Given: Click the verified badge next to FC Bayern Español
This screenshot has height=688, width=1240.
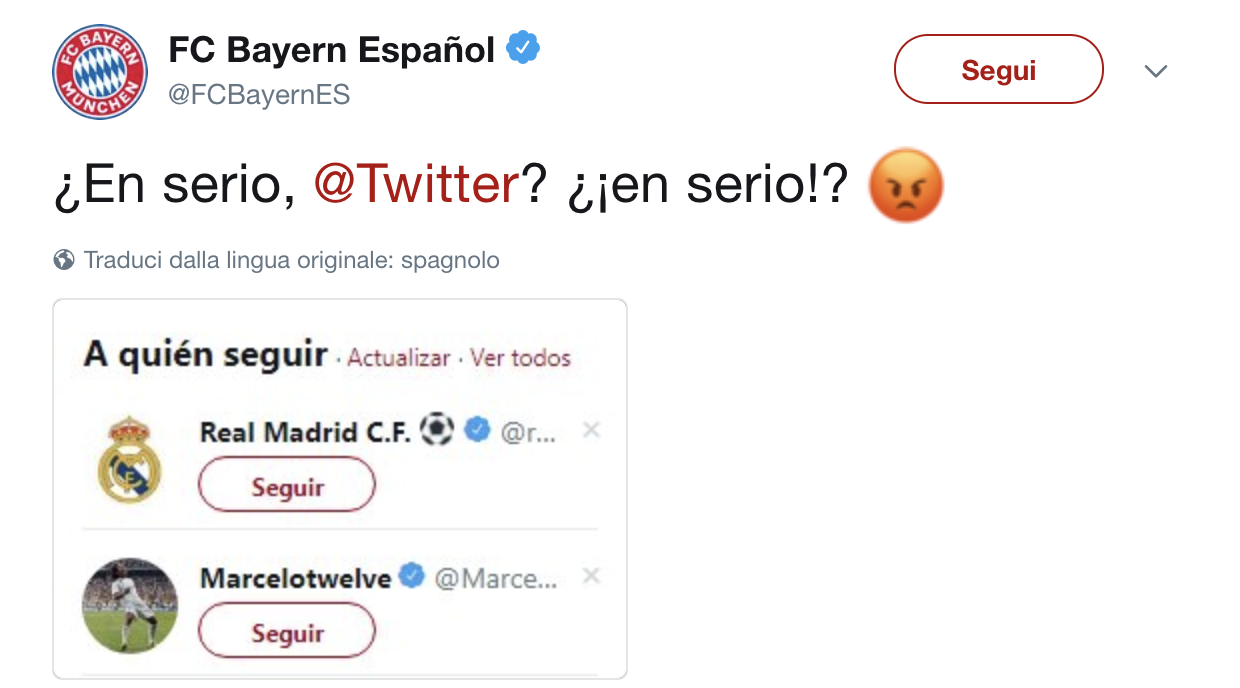Looking at the screenshot, I should tap(522, 48).
